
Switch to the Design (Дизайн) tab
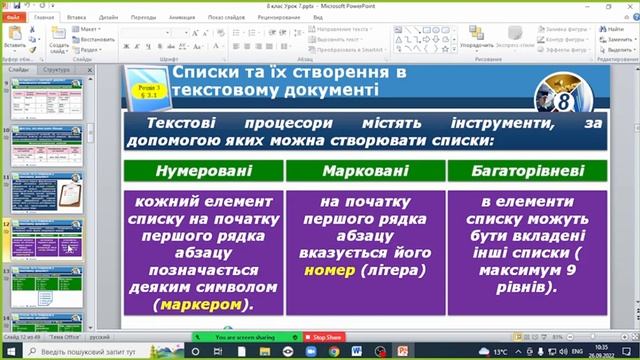[x=108, y=17]
